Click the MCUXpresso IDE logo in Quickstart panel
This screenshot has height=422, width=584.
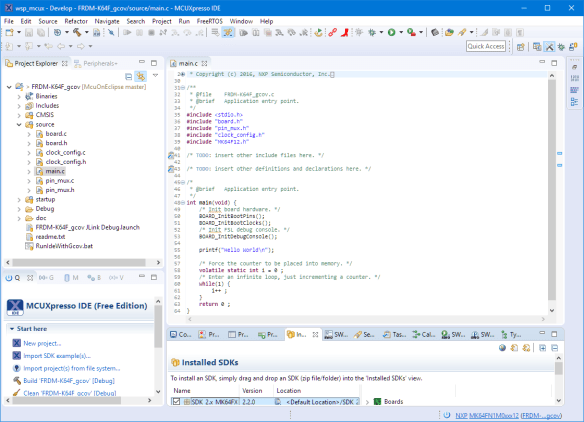click(x=15, y=307)
